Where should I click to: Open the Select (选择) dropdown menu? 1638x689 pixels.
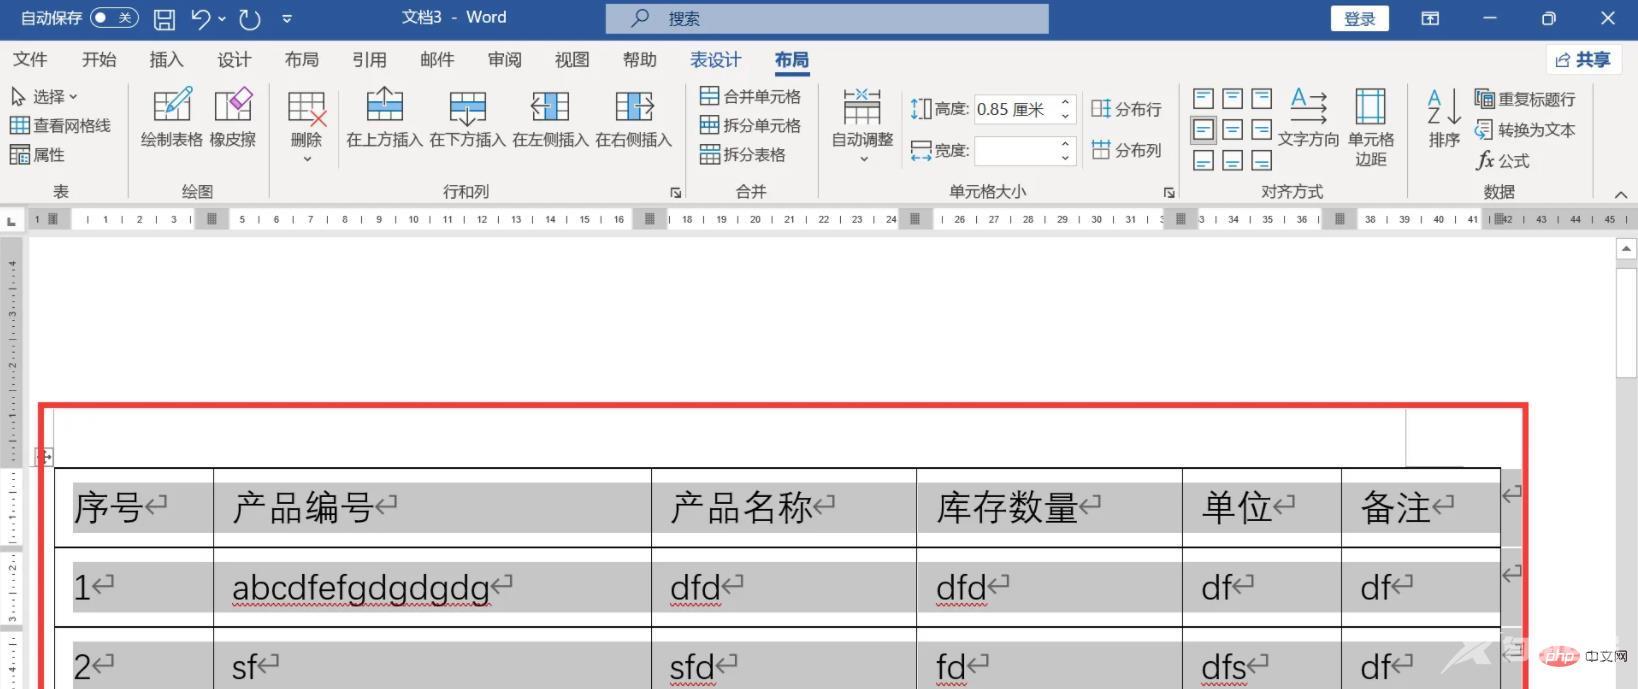click(45, 96)
